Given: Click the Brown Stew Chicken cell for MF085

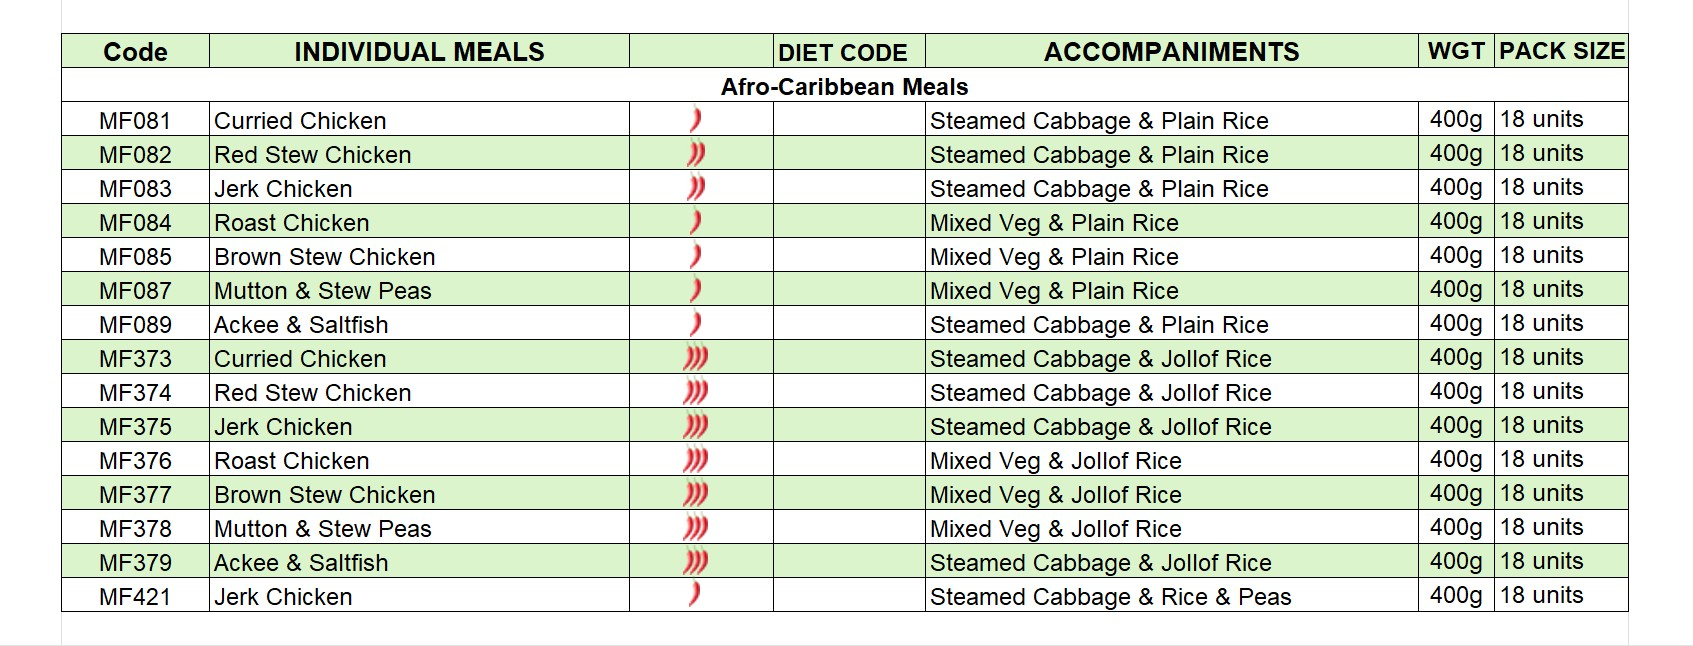Looking at the screenshot, I should point(419,256).
